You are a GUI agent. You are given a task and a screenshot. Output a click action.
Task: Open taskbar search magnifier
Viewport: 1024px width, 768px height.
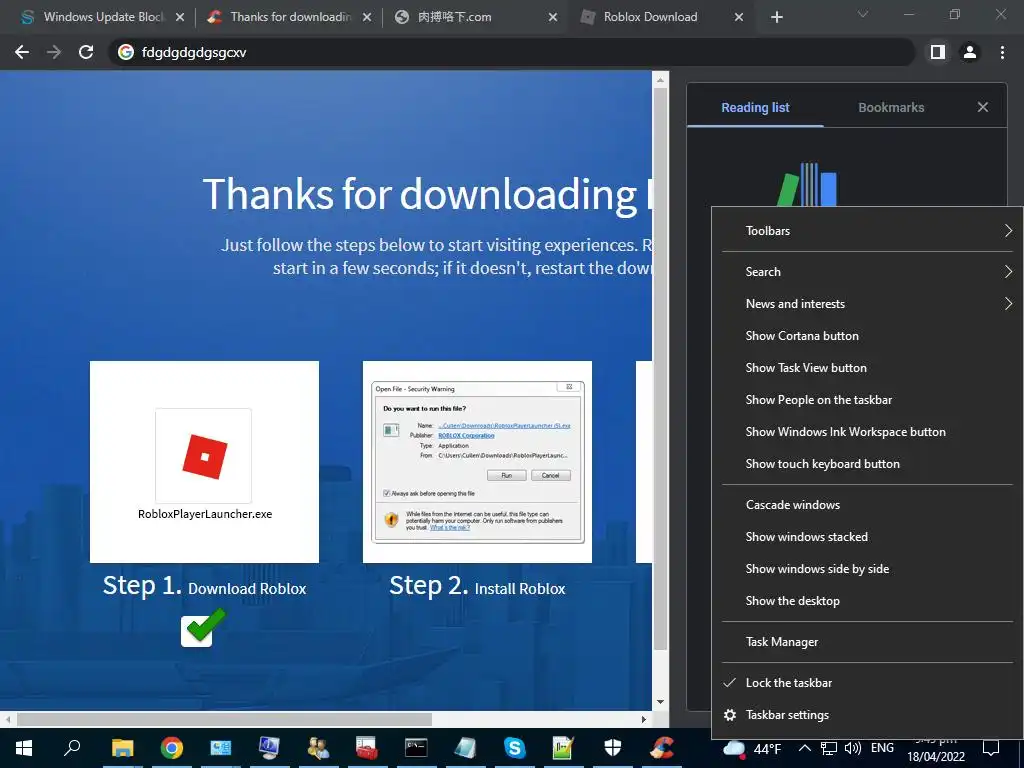coord(72,747)
